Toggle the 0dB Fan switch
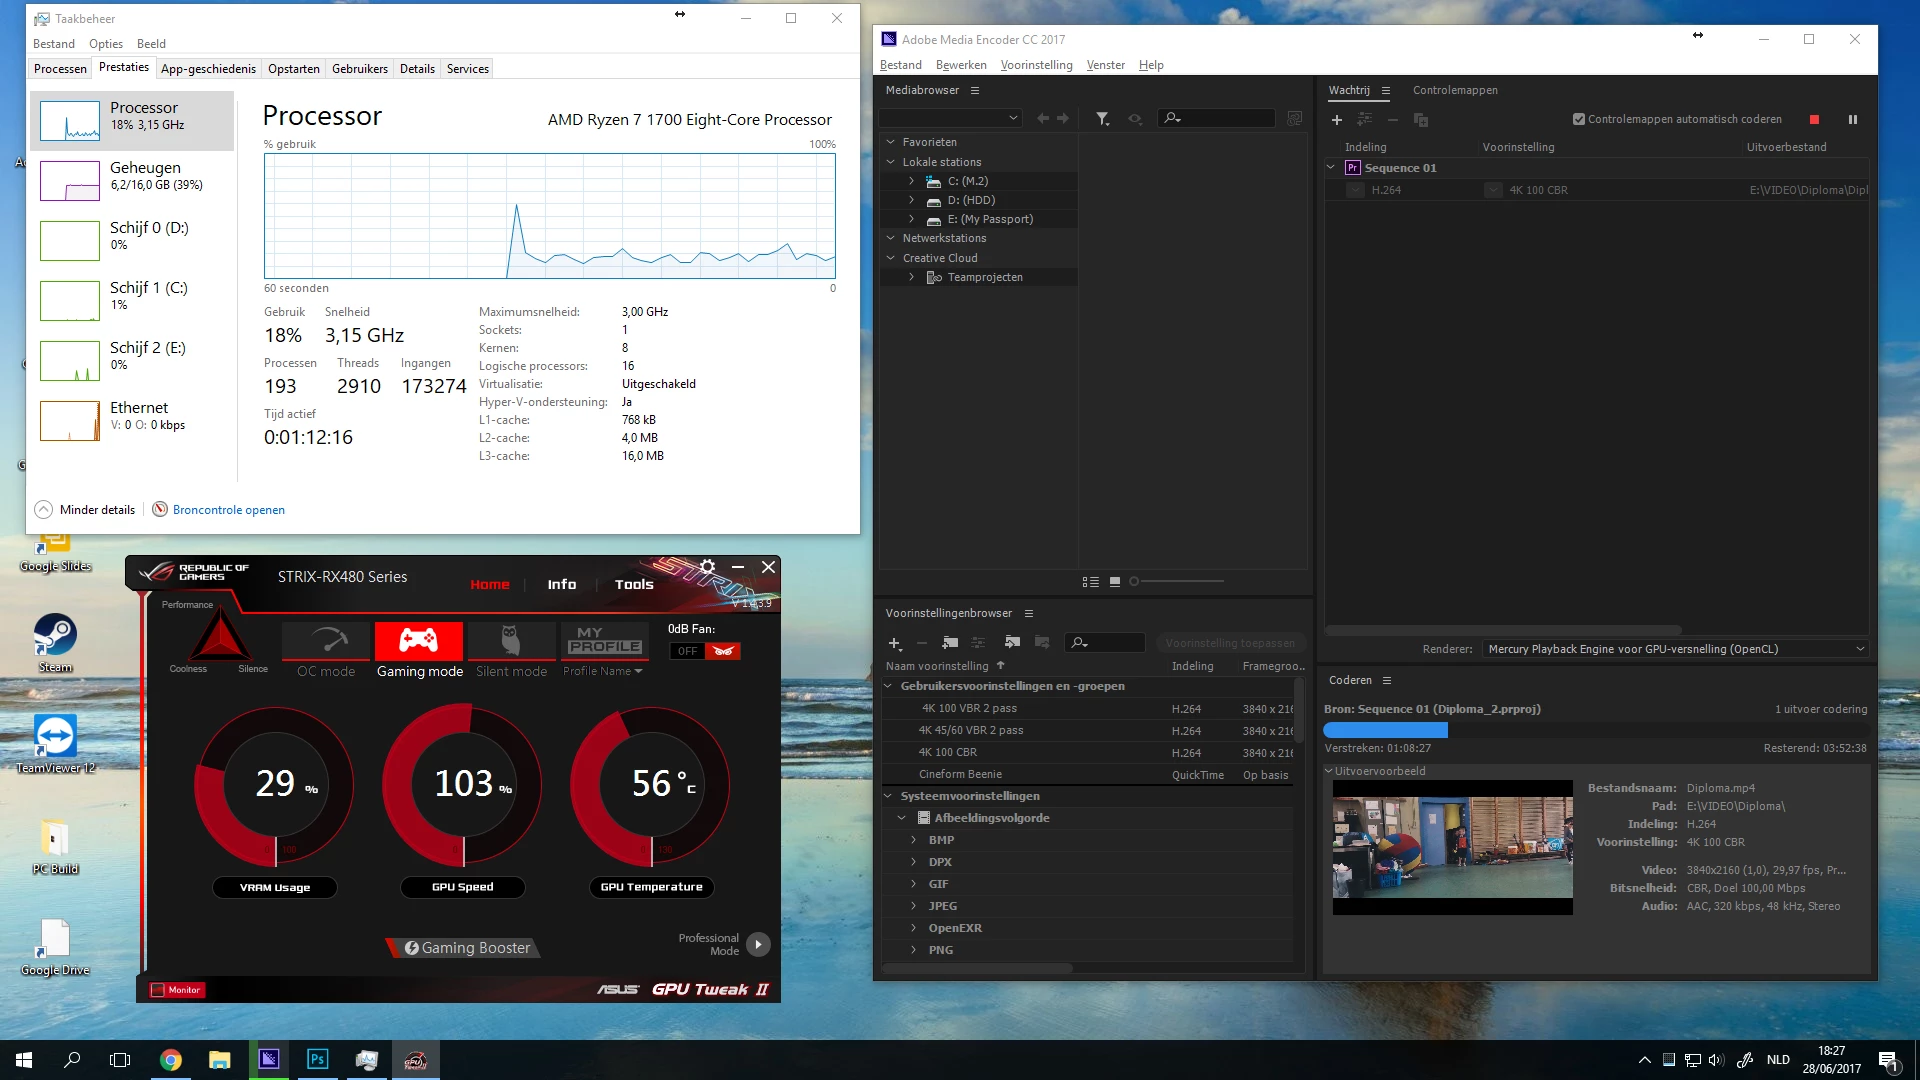Viewport: 1920px width, 1080px height. 705,651
